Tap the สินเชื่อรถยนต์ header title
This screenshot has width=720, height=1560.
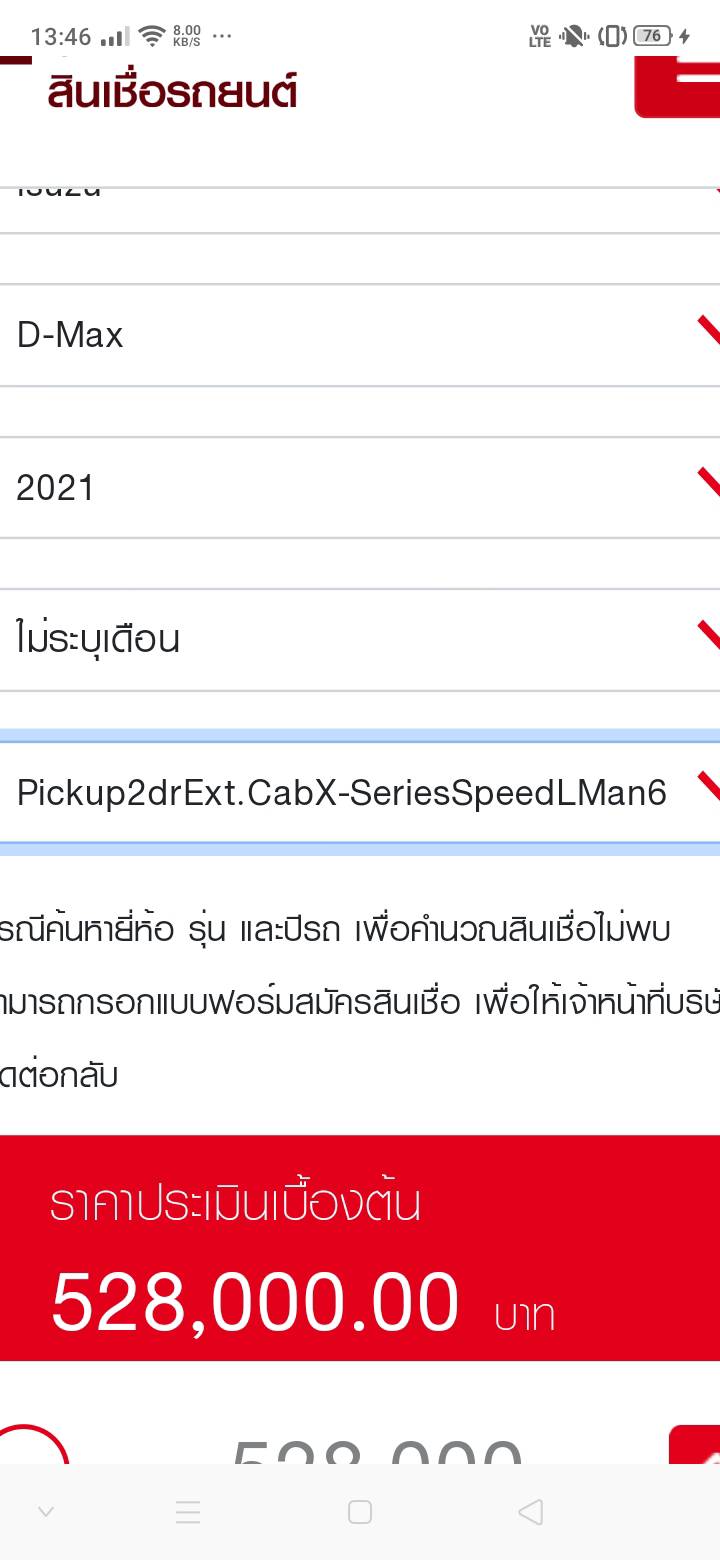[172, 92]
